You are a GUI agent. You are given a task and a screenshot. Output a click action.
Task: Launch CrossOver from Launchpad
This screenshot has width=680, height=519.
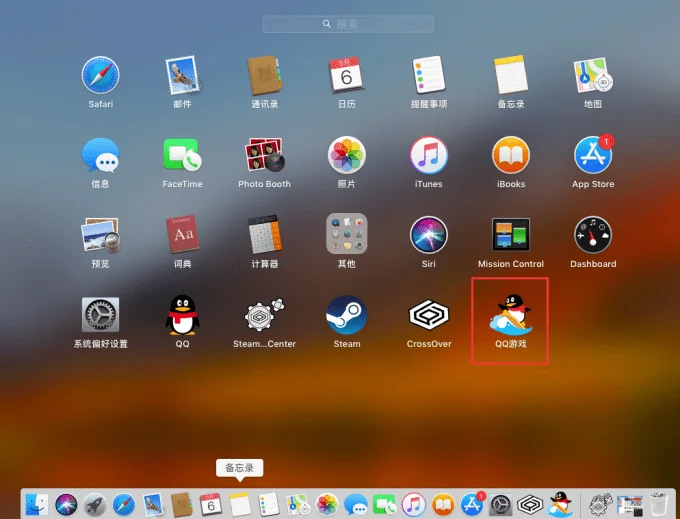(429, 314)
